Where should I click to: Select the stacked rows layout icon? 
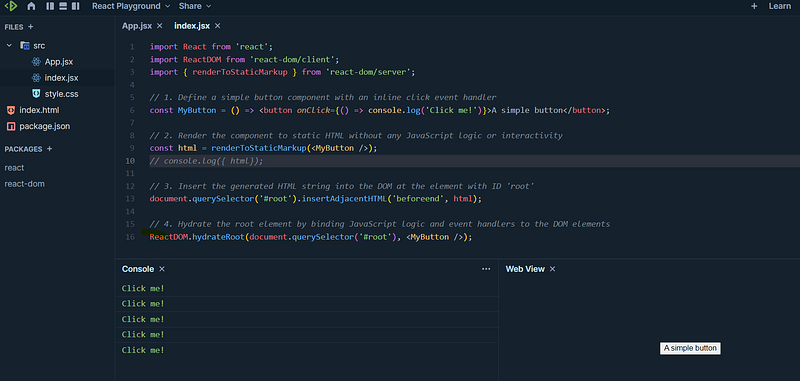[x=63, y=6]
